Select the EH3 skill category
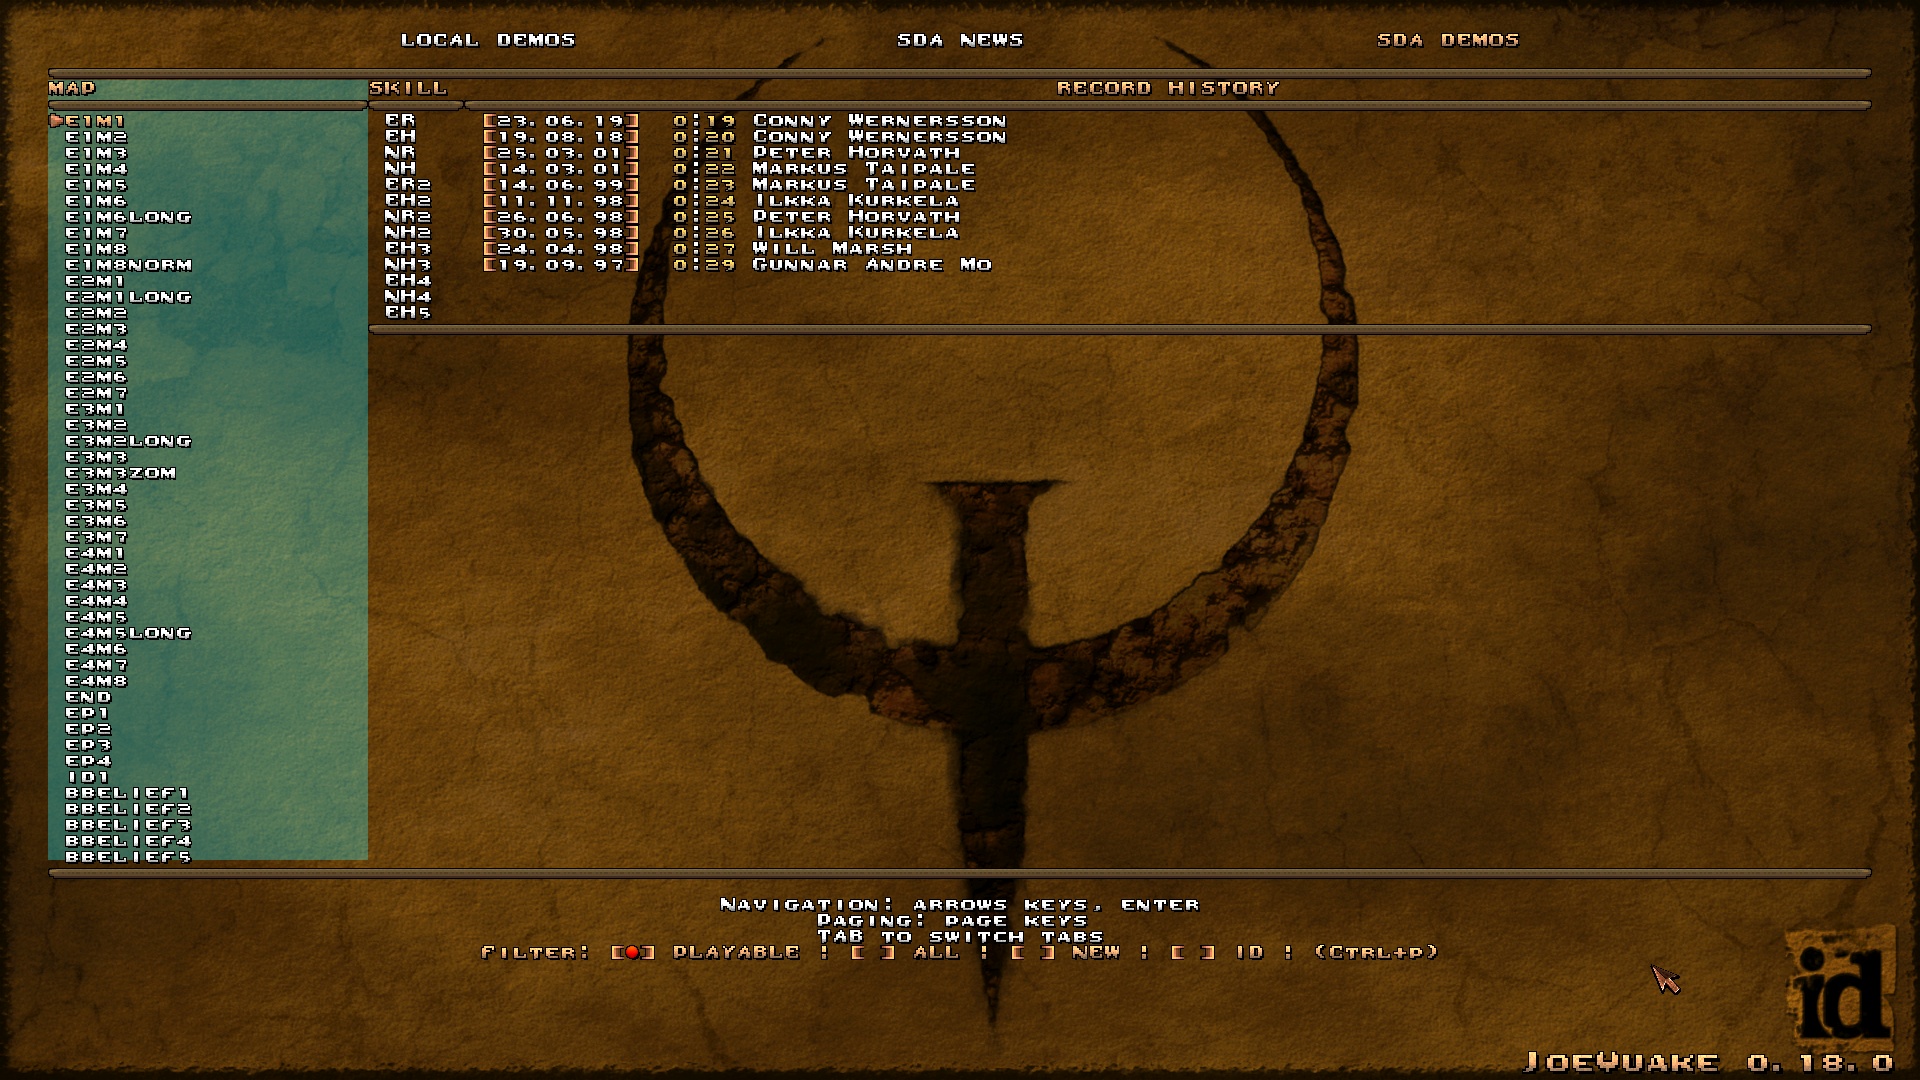1920x1080 pixels. (x=408, y=248)
